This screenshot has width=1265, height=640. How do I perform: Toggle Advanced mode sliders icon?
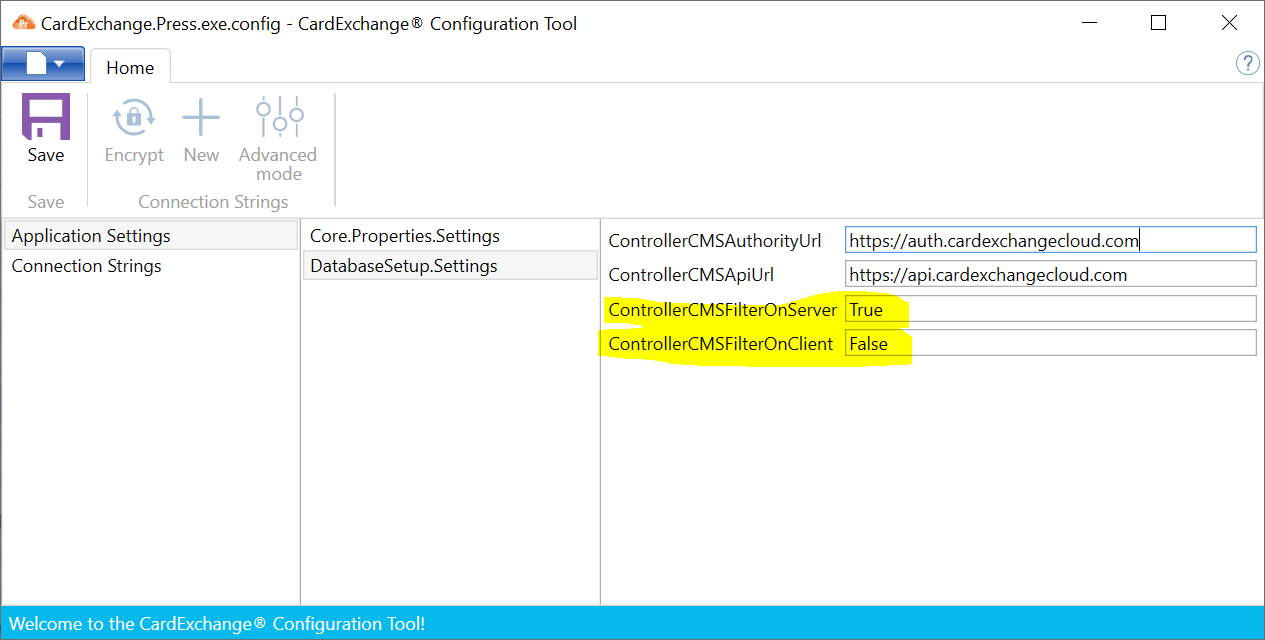pos(278,118)
